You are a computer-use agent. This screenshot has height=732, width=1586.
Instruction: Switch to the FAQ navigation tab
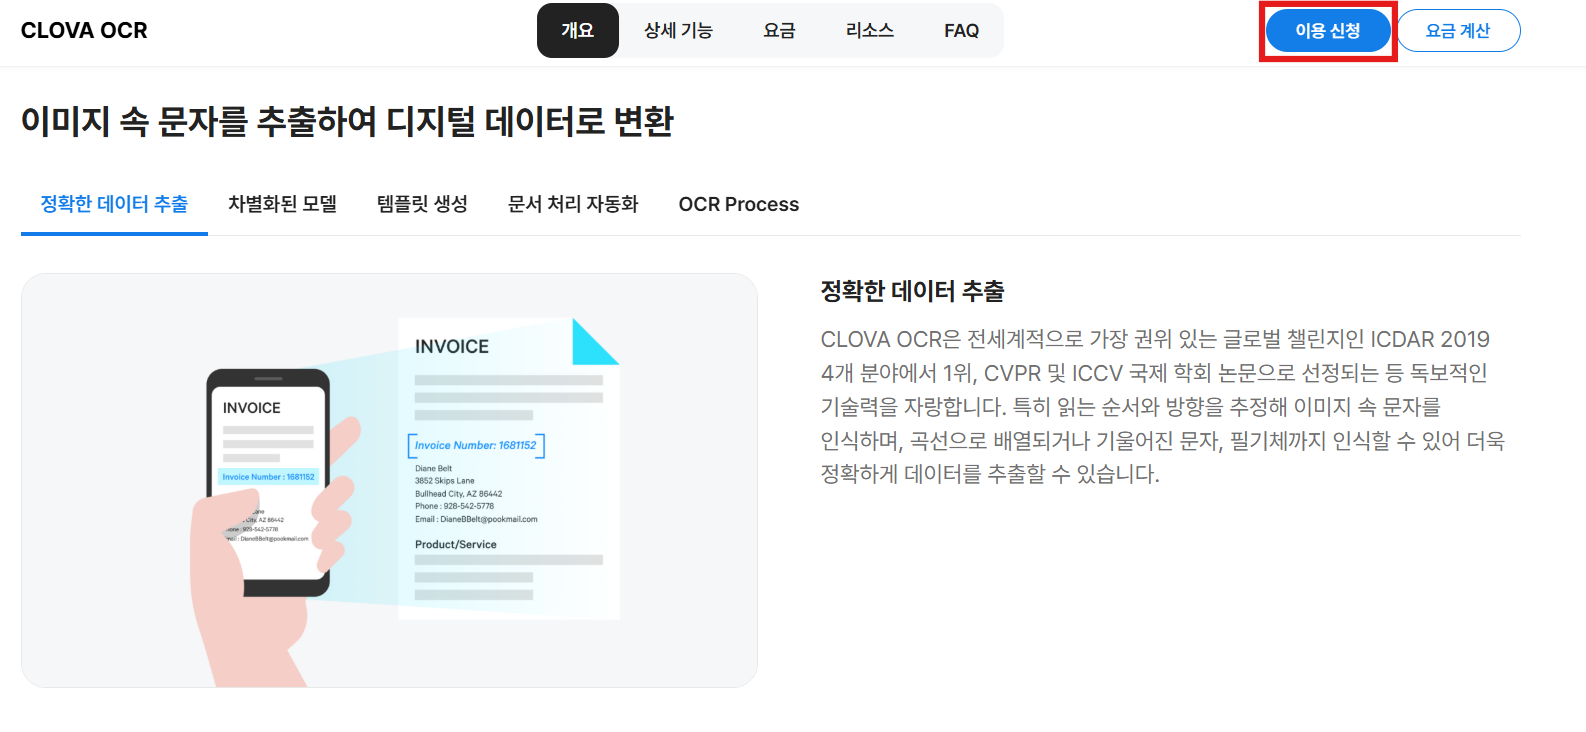[962, 31]
